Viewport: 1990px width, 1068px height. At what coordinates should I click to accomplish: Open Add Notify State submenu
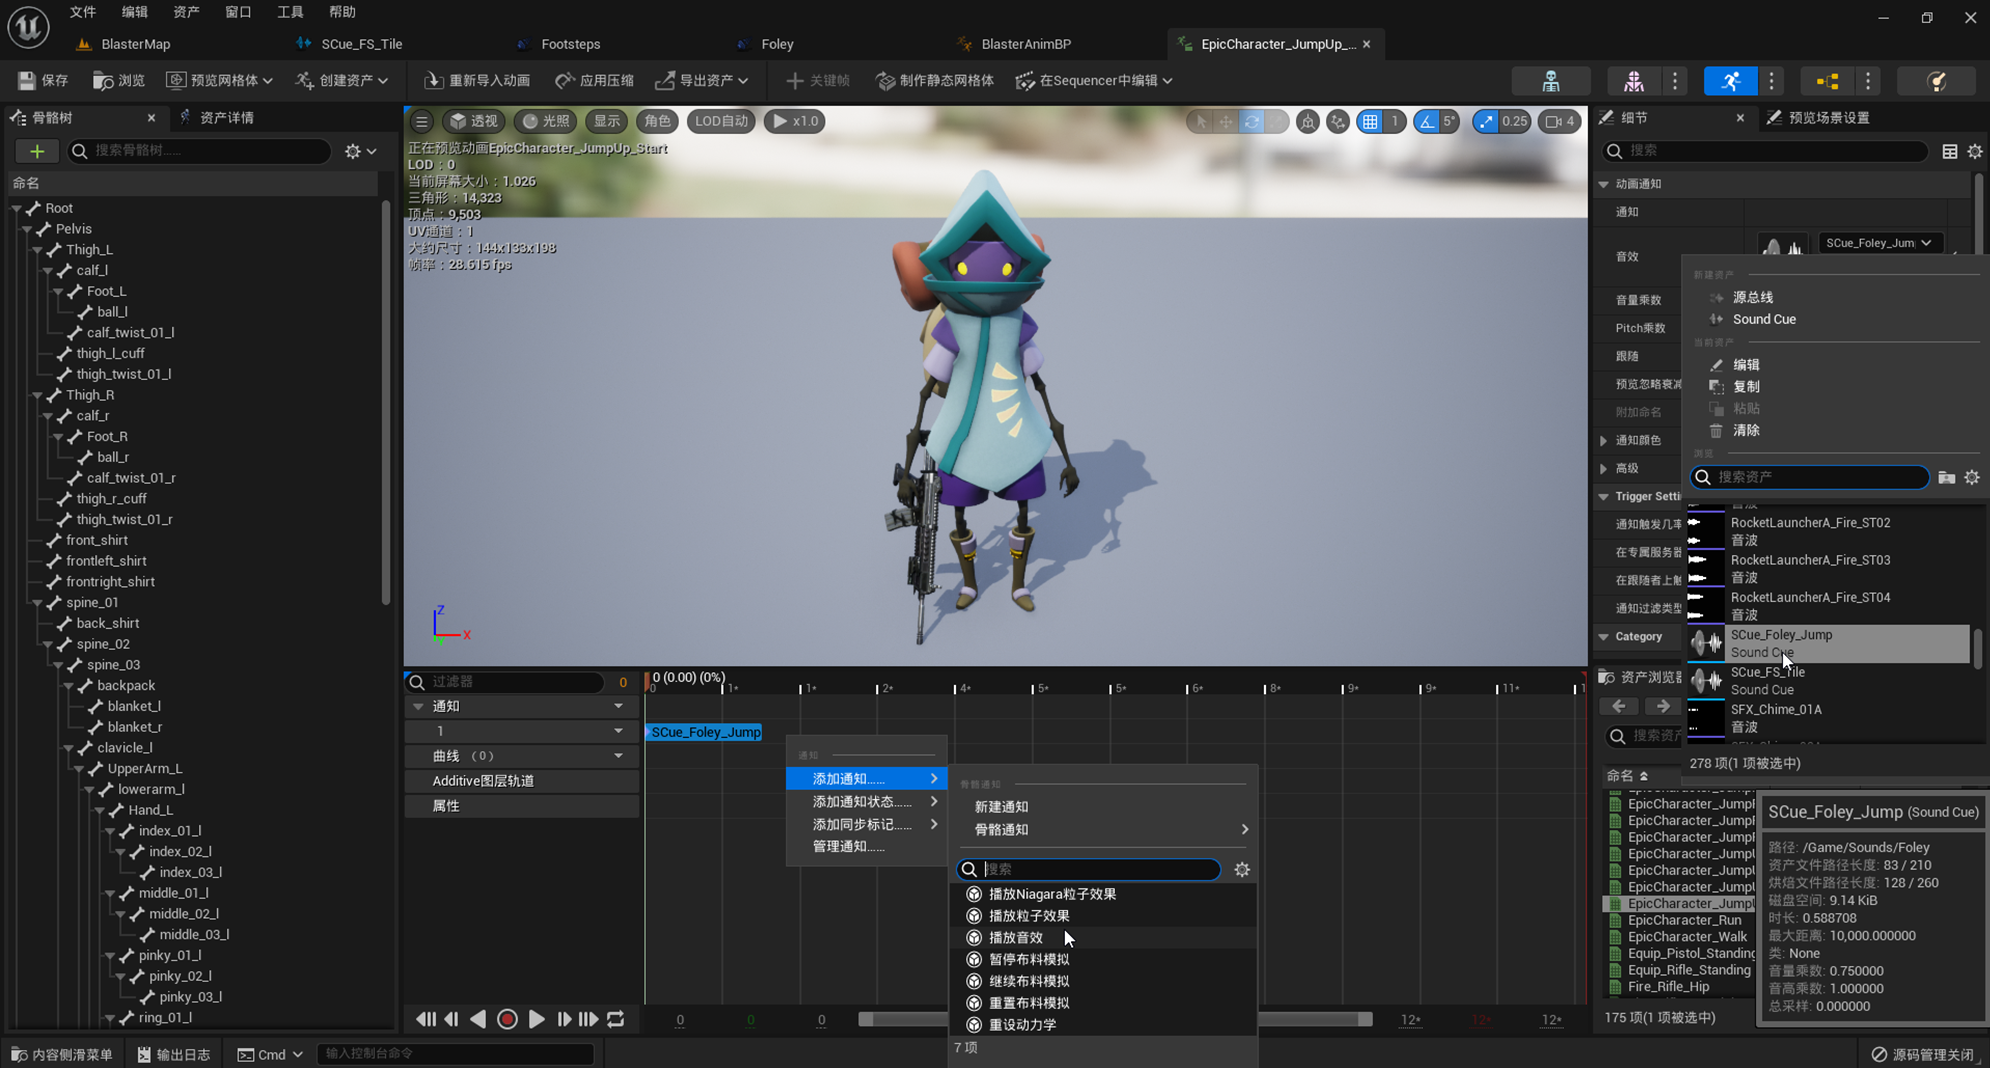coord(866,802)
